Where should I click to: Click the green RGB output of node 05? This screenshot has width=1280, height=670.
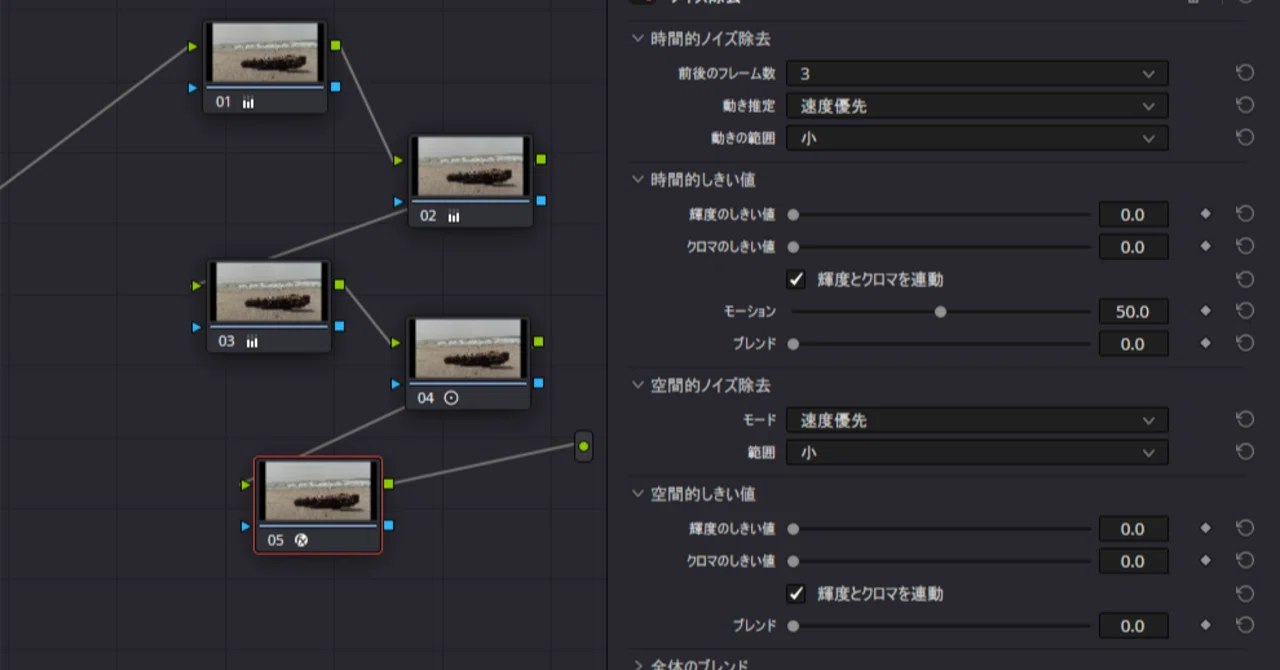(389, 483)
